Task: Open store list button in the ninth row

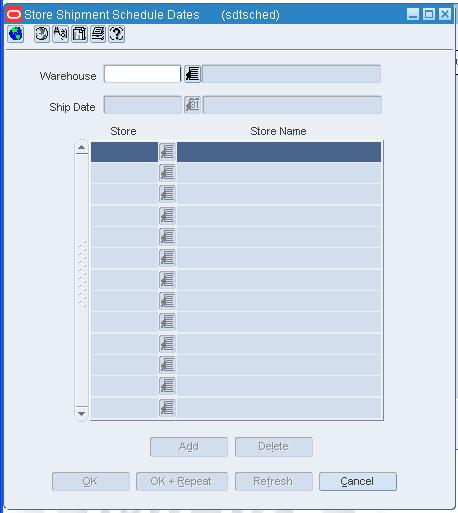Action: point(167,322)
